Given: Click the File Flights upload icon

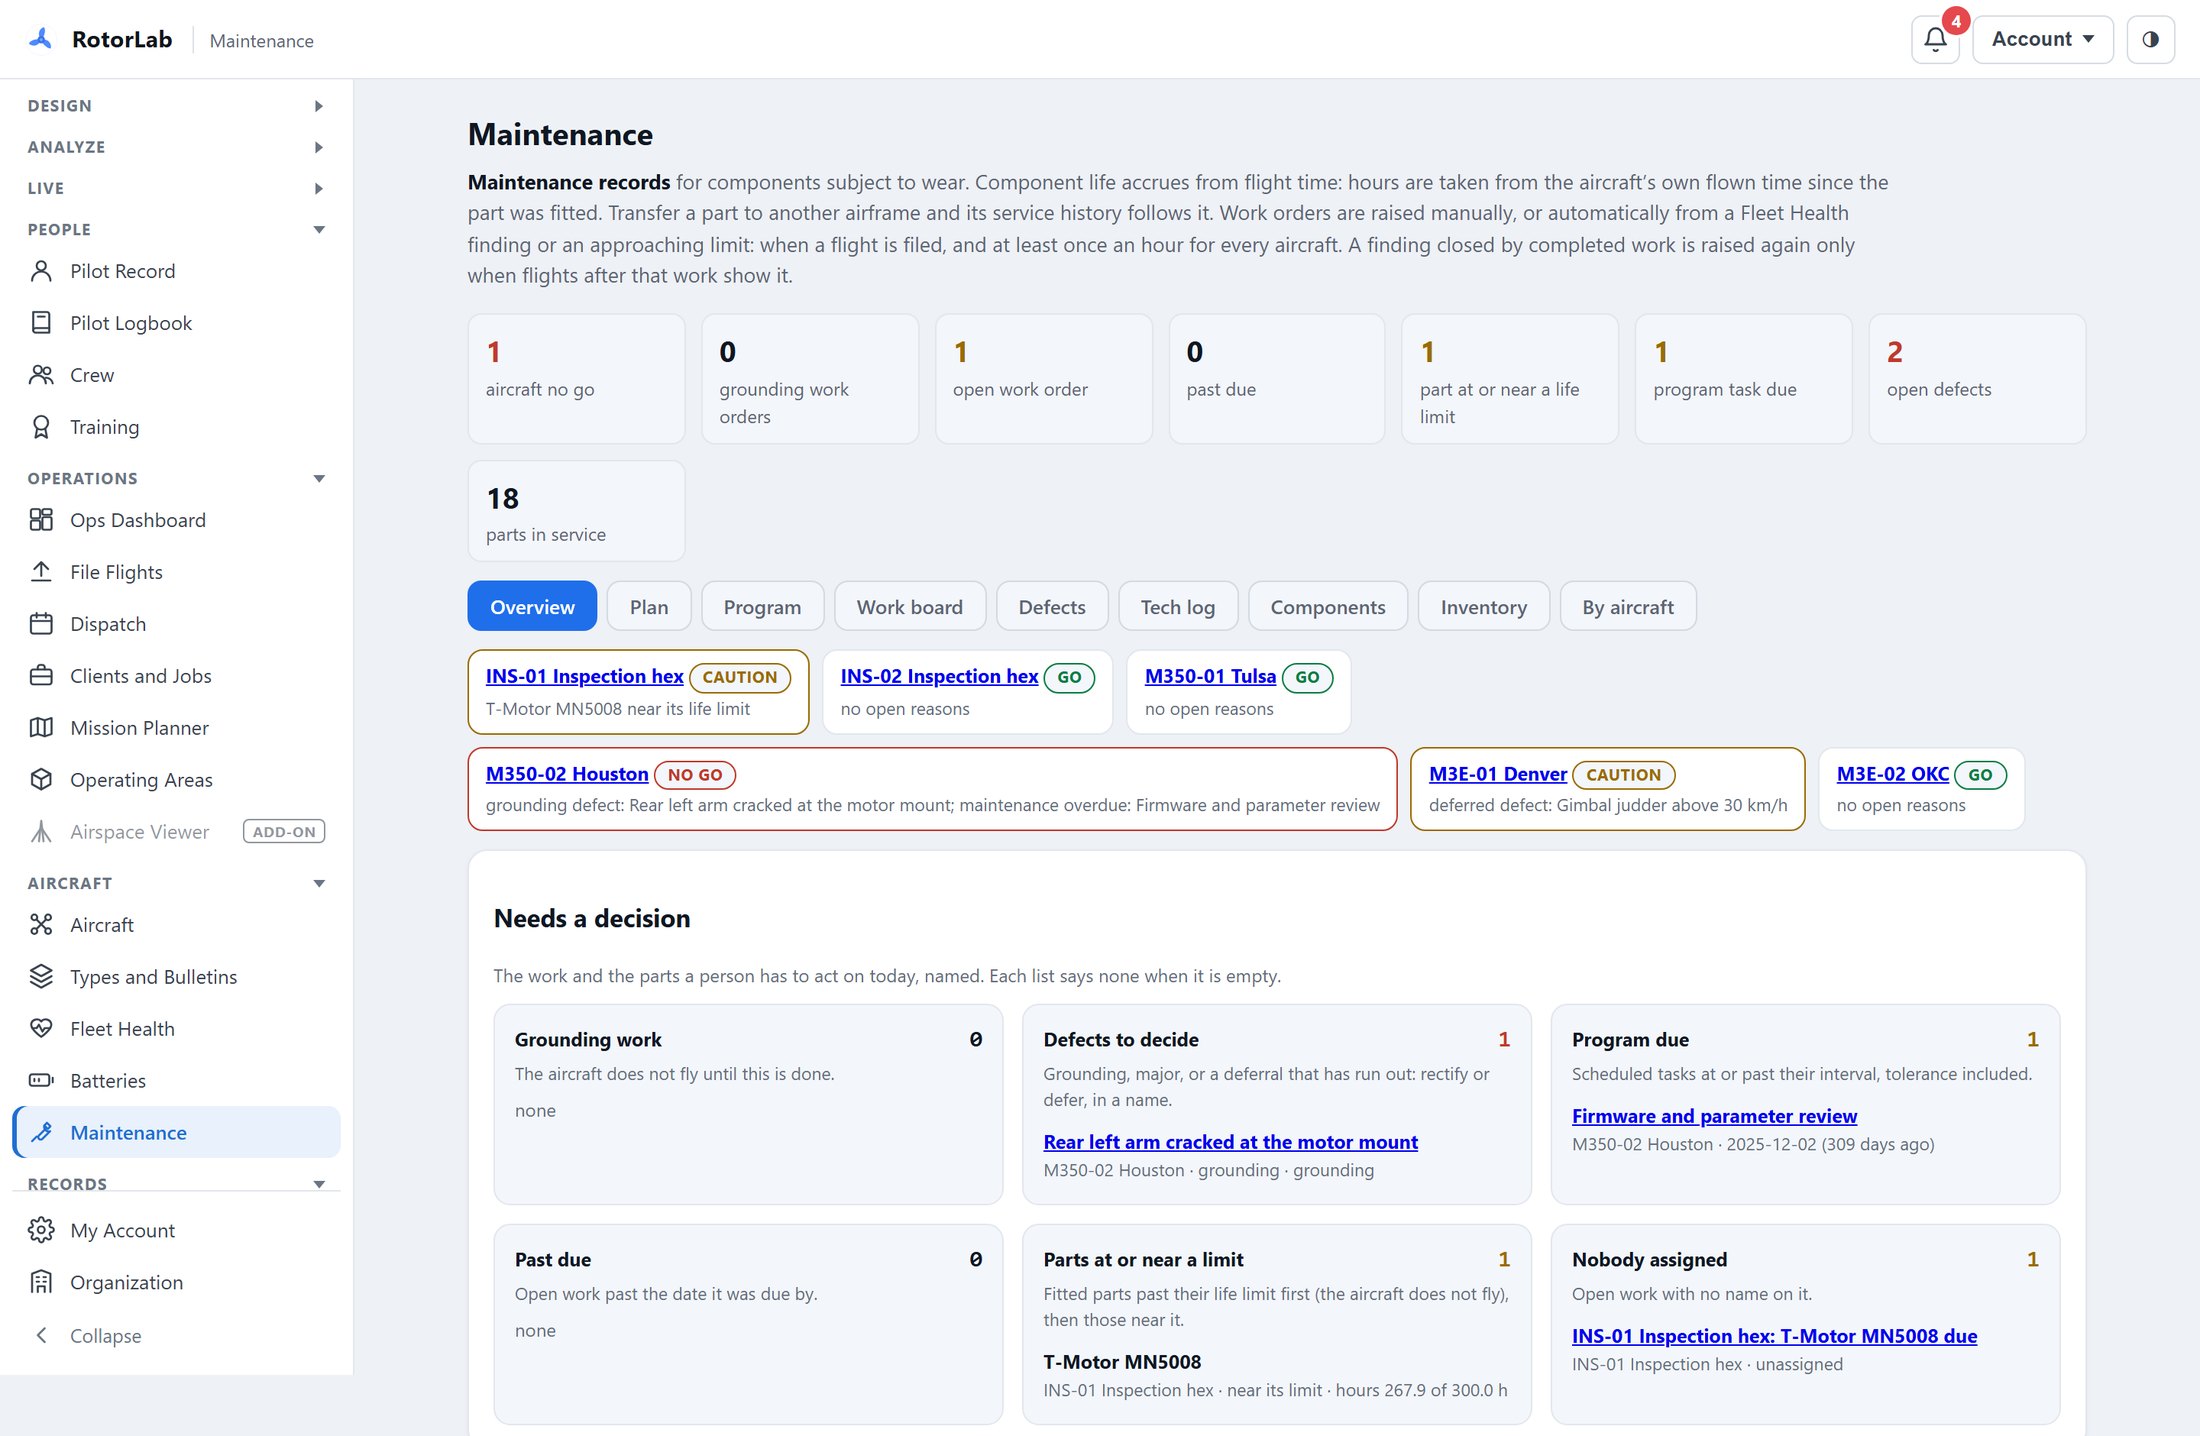Looking at the screenshot, I should [41, 572].
